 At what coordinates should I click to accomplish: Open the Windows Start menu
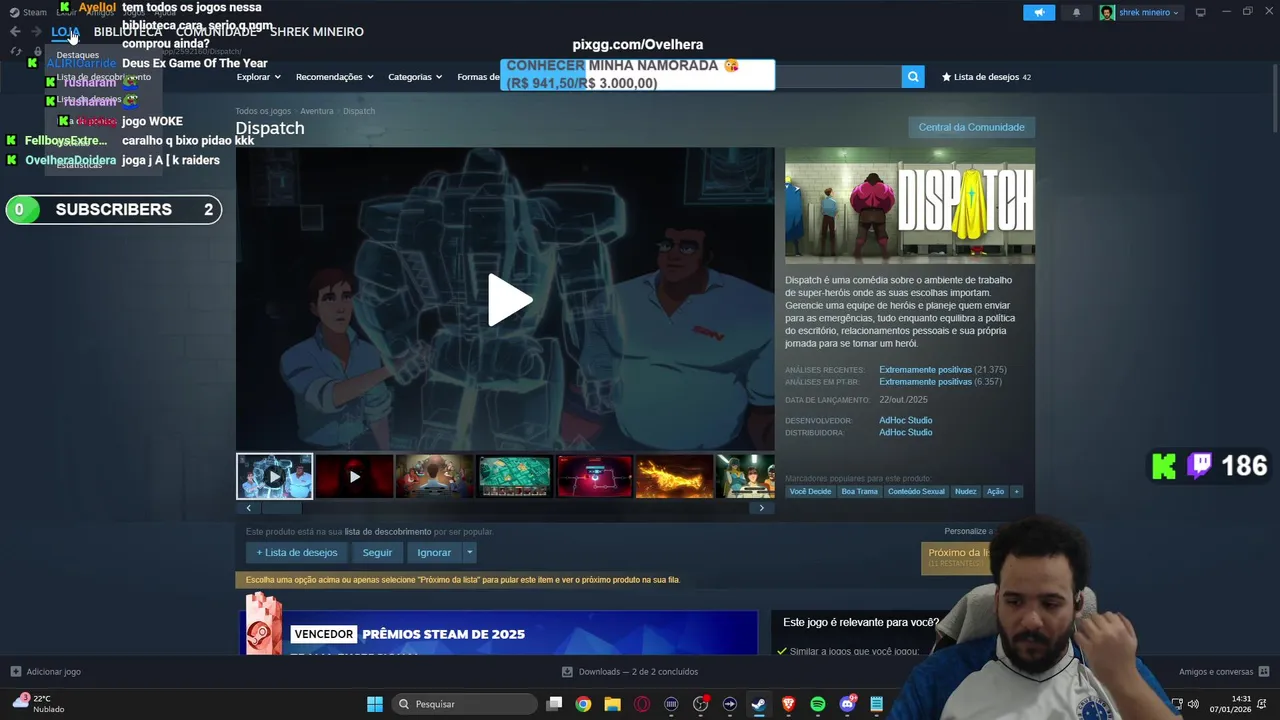pyautogui.click(x=375, y=704)
